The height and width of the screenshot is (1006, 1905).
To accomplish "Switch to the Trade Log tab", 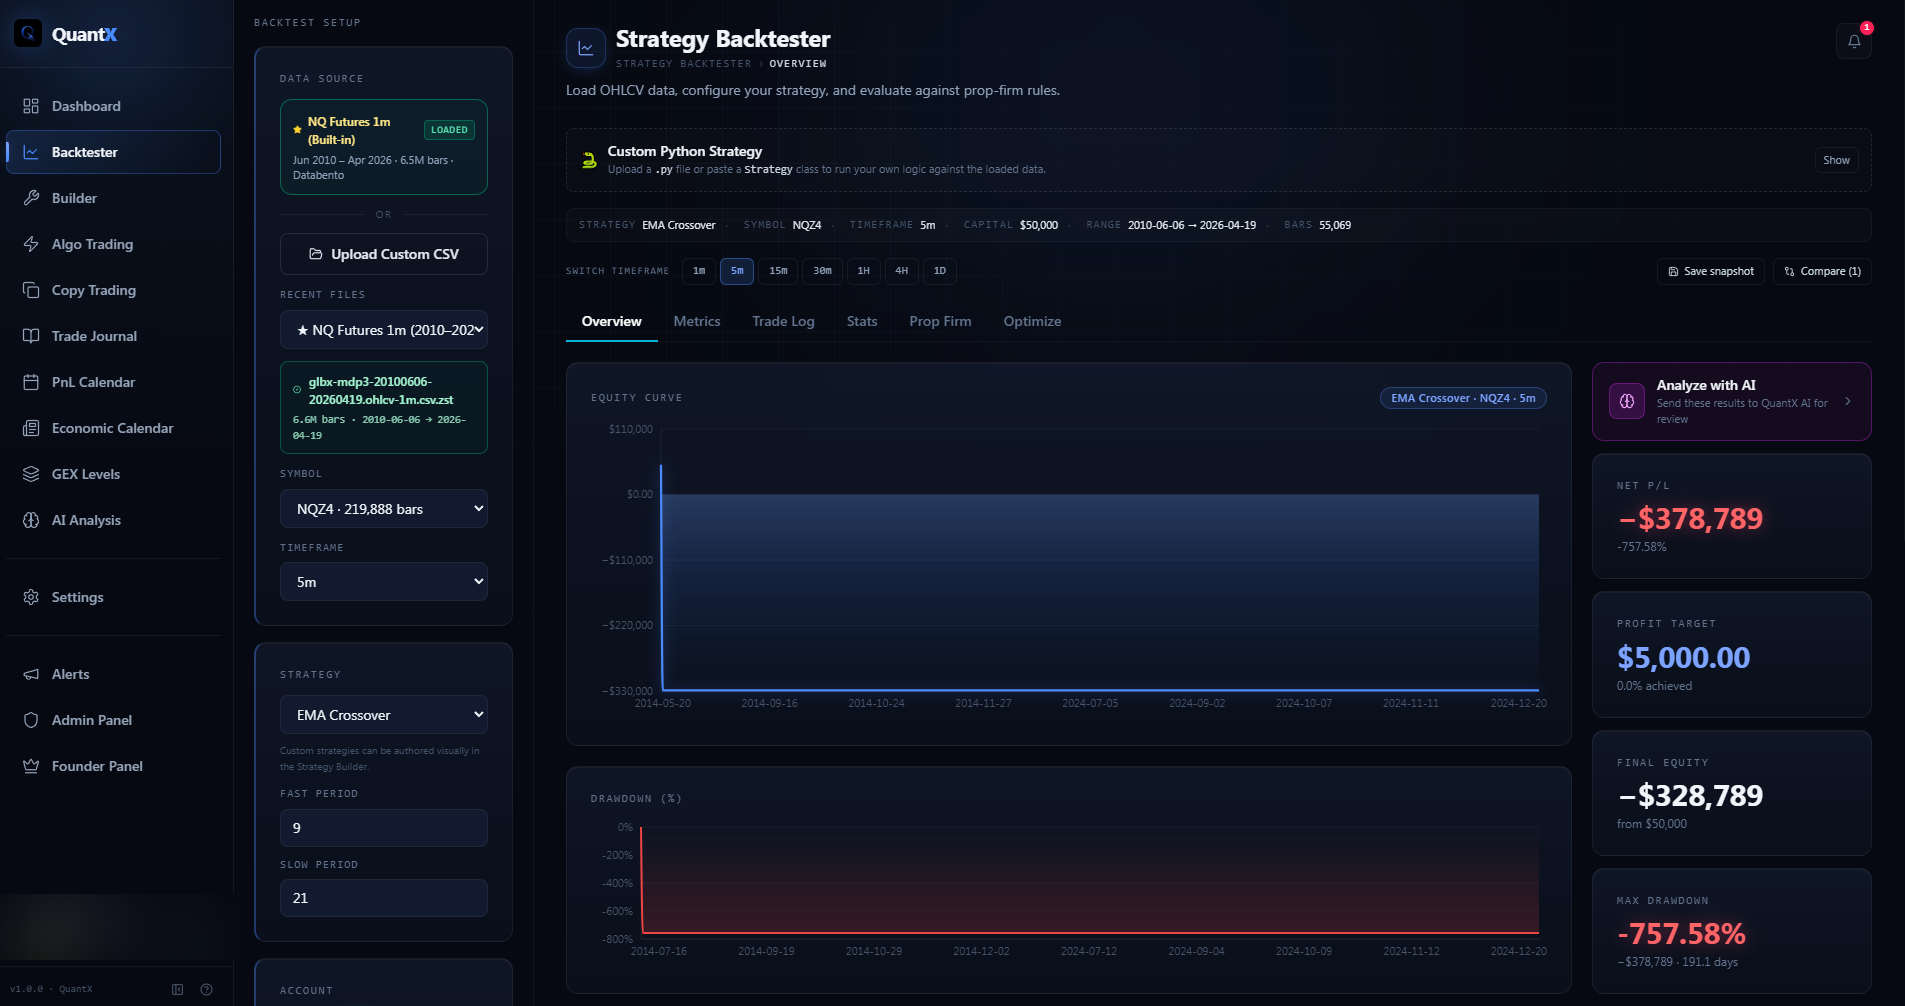I will click(x=783, y=321).
